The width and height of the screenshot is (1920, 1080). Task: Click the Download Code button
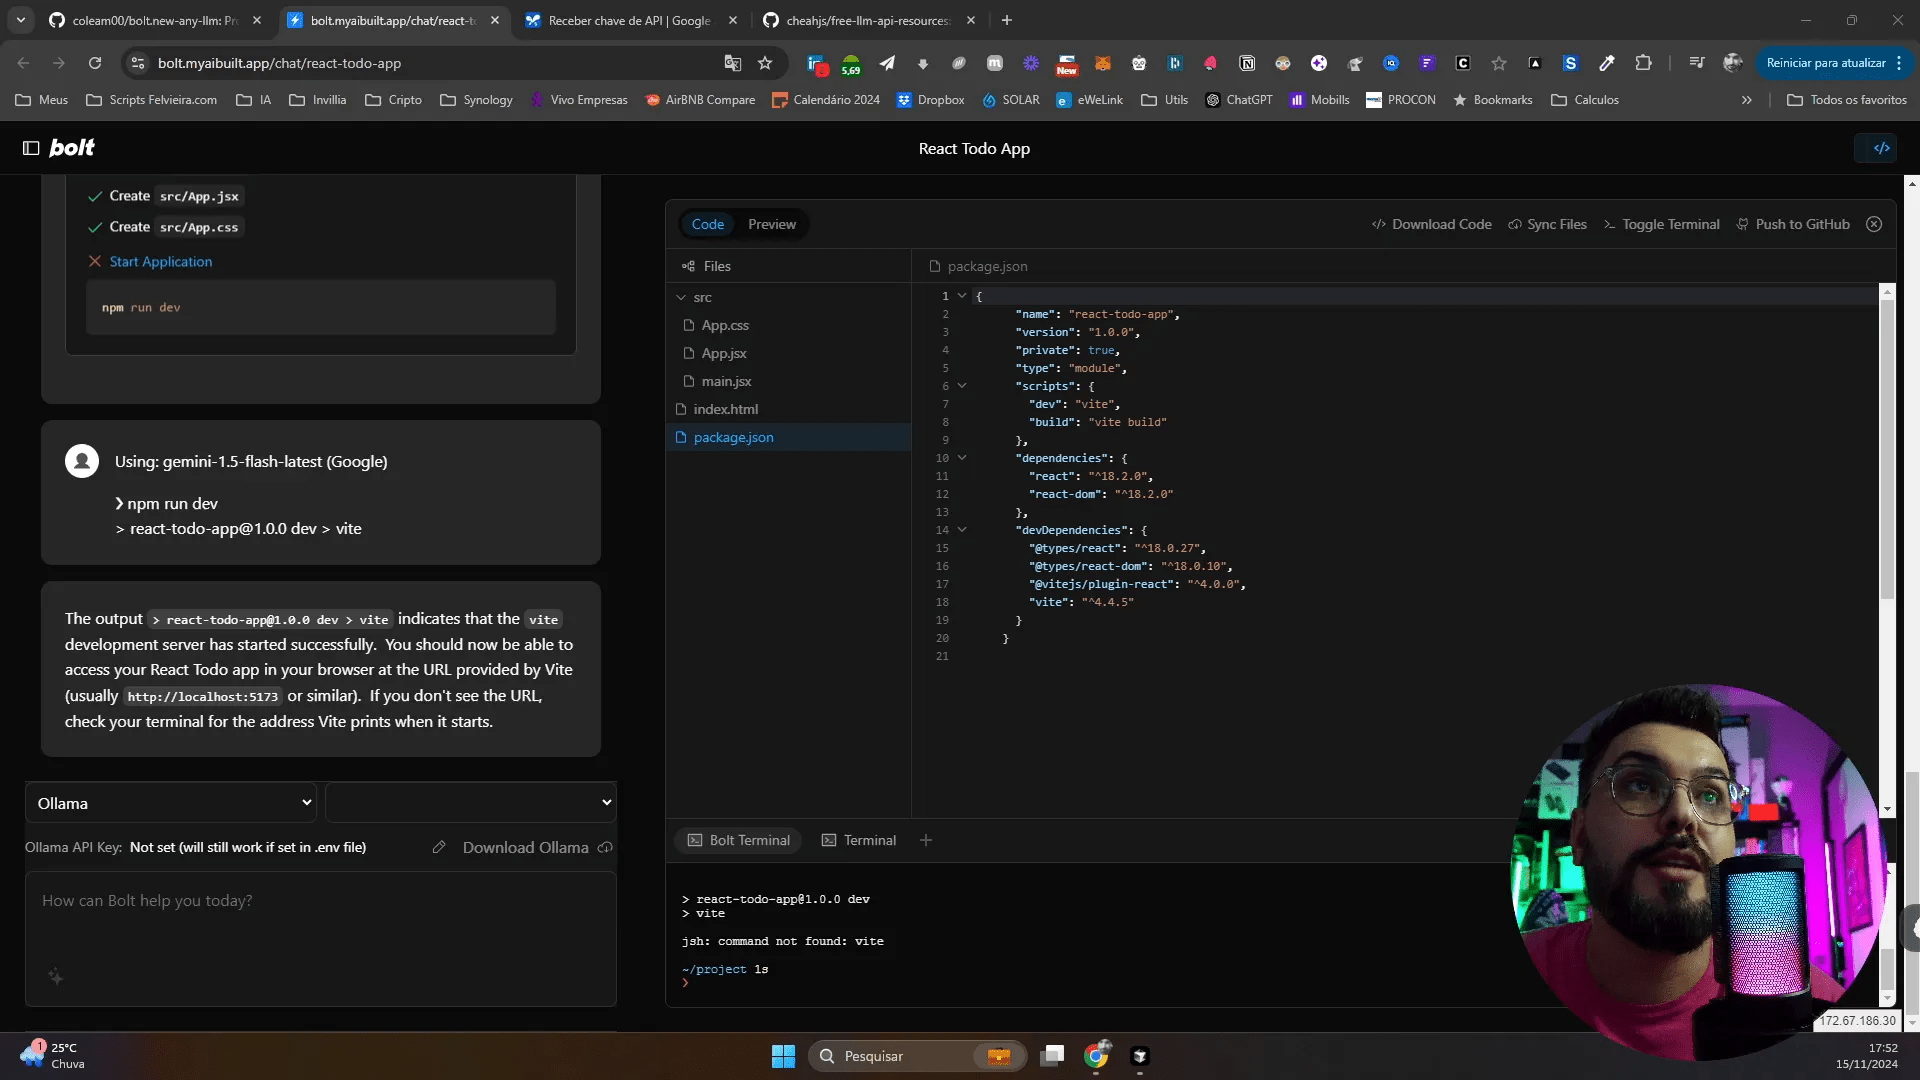pos(1431,224)
